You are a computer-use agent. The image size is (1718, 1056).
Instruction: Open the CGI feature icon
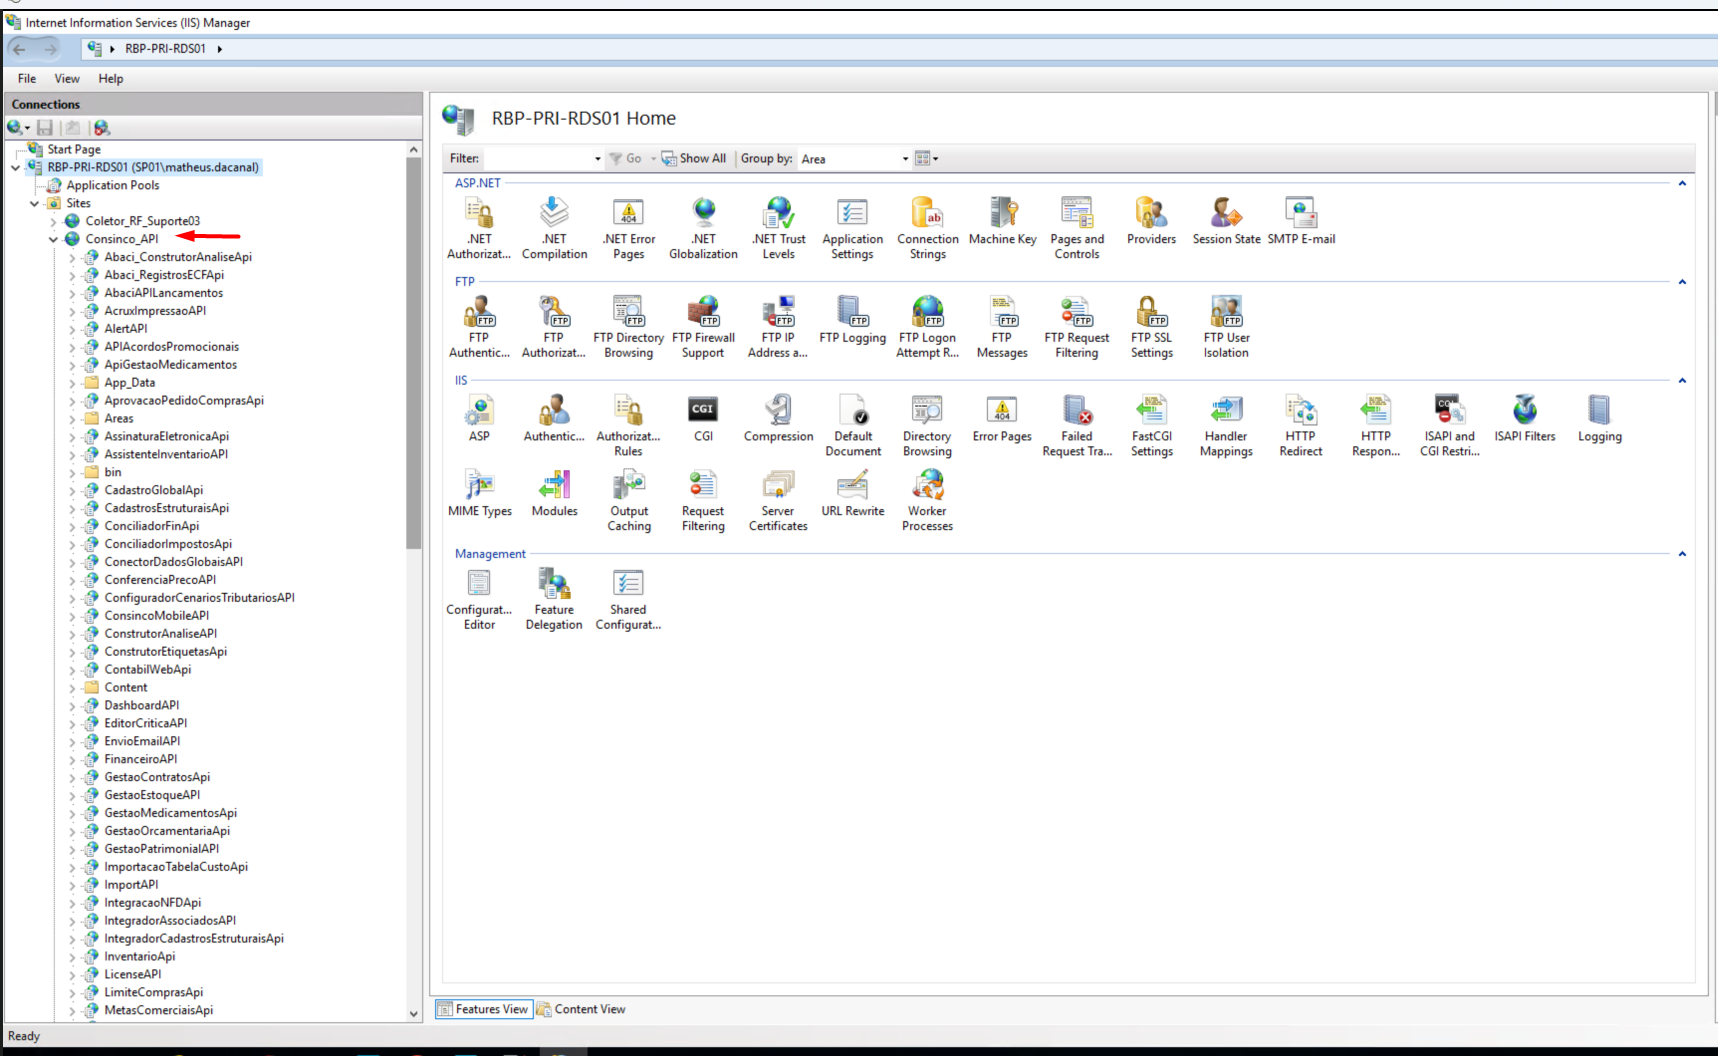[703, 418]
